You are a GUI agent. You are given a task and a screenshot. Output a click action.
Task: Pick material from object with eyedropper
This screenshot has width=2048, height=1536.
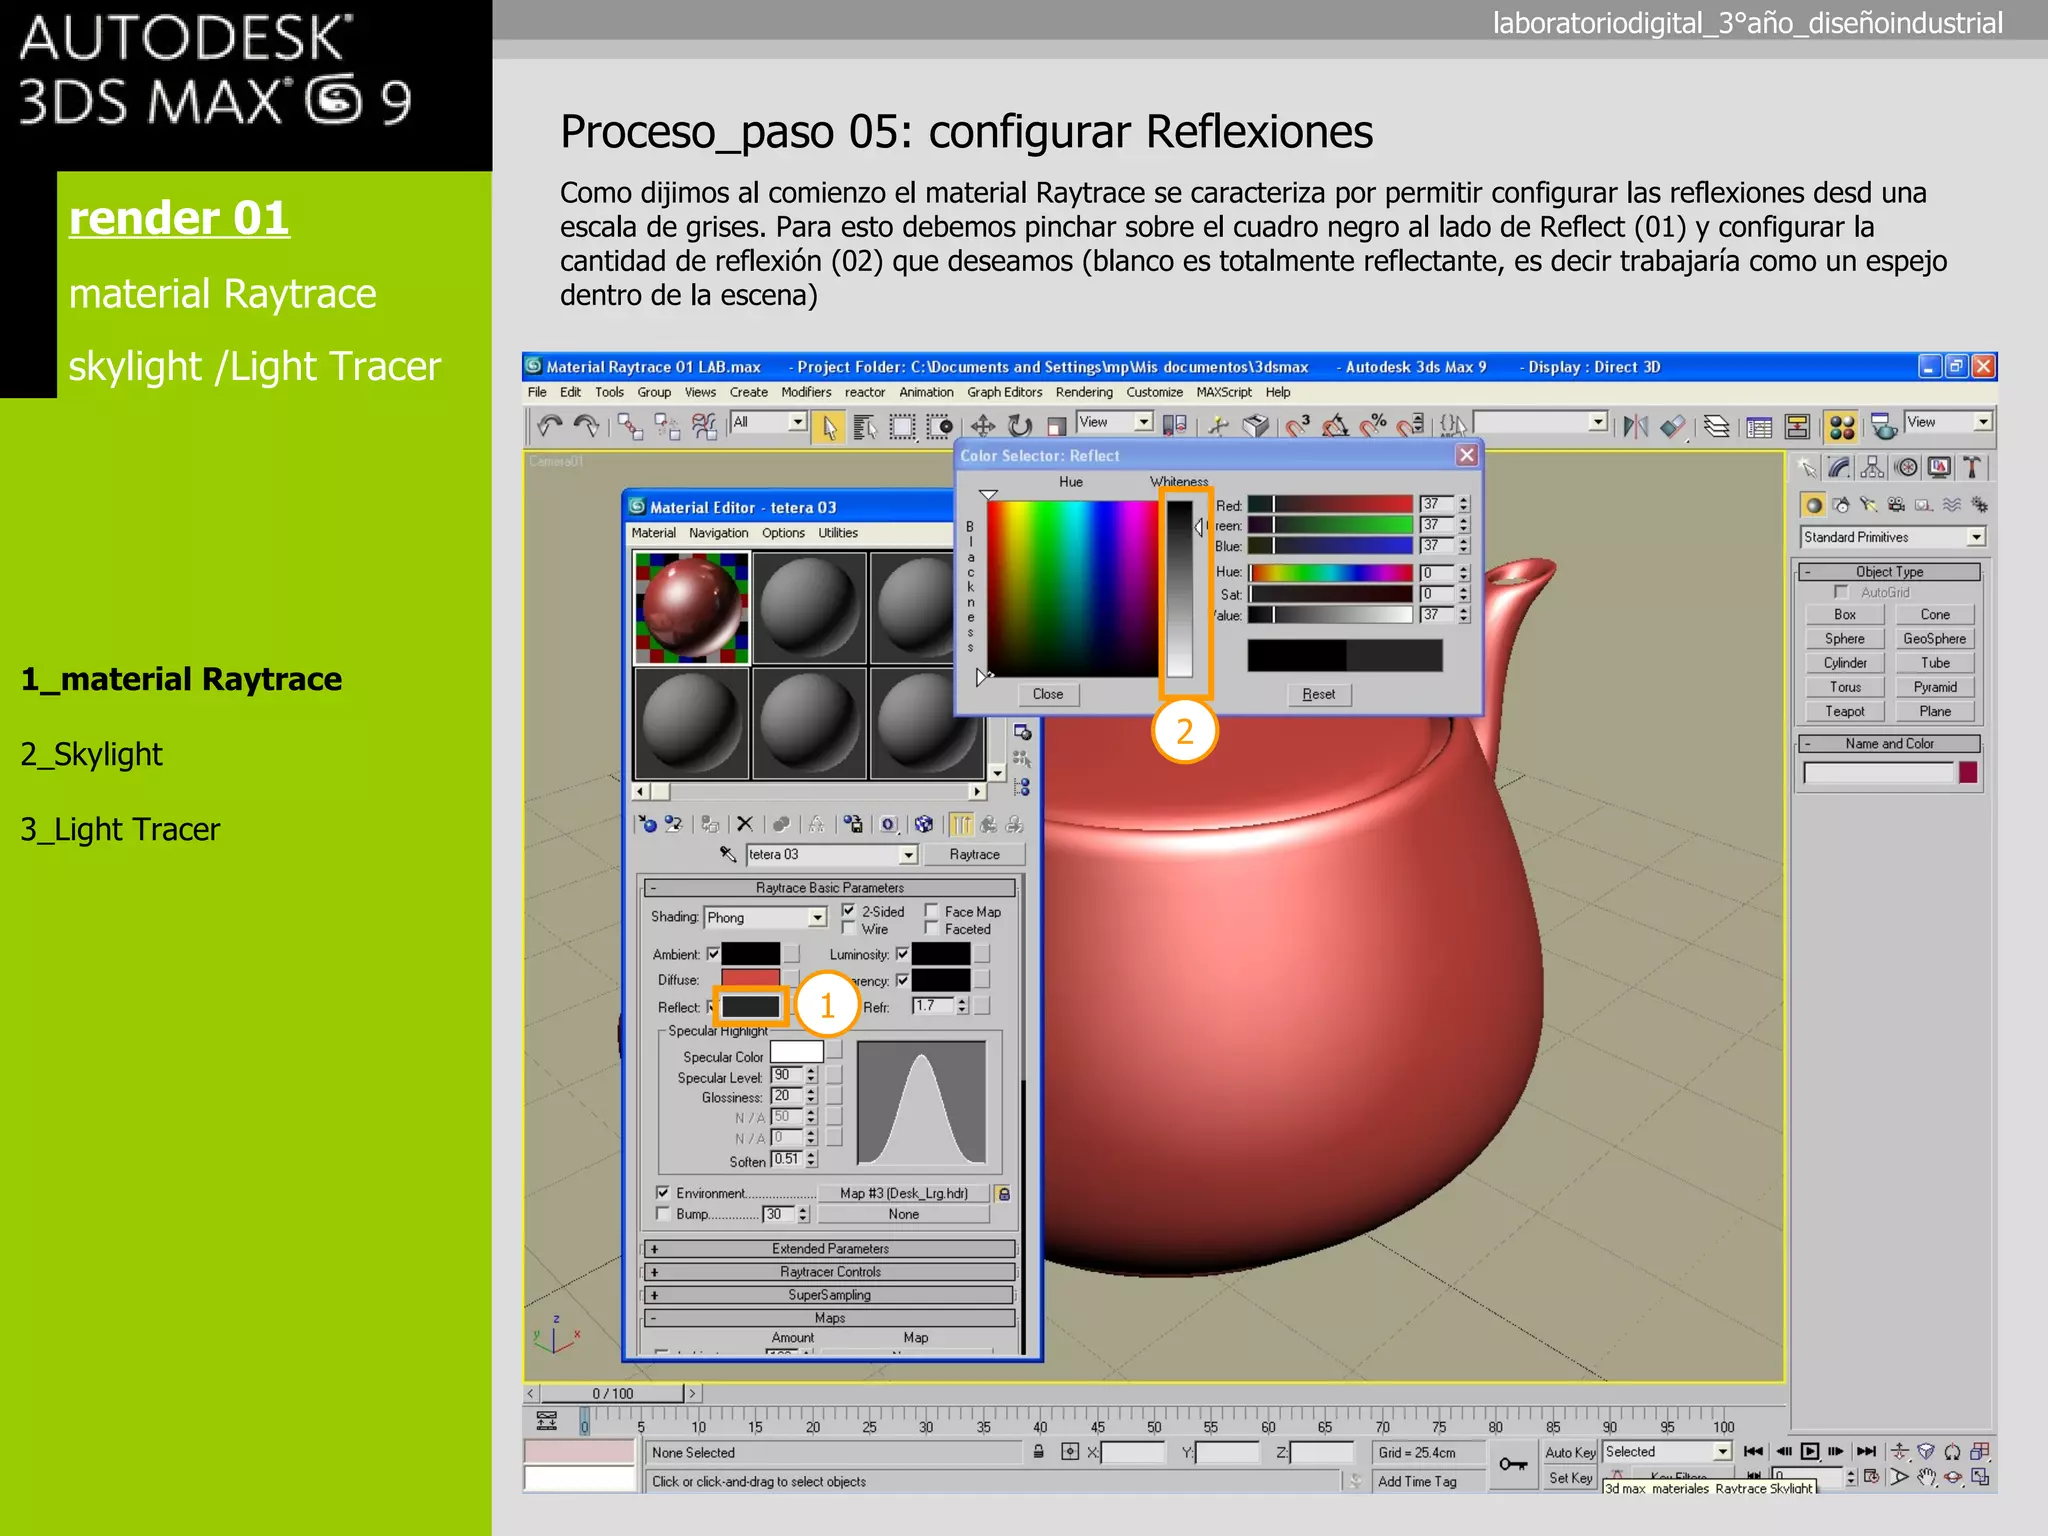pos(728,854)
